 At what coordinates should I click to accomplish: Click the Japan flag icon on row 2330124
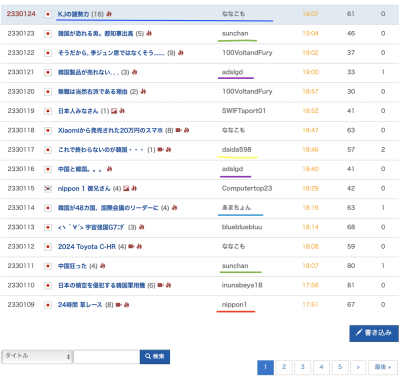point(48,14)
